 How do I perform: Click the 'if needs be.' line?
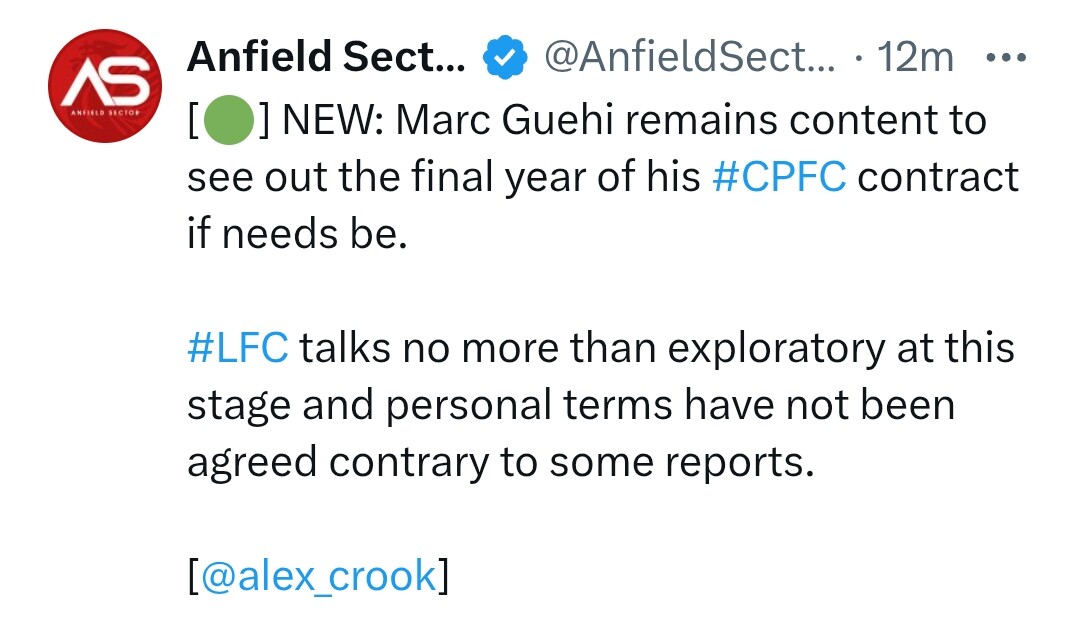298,234
